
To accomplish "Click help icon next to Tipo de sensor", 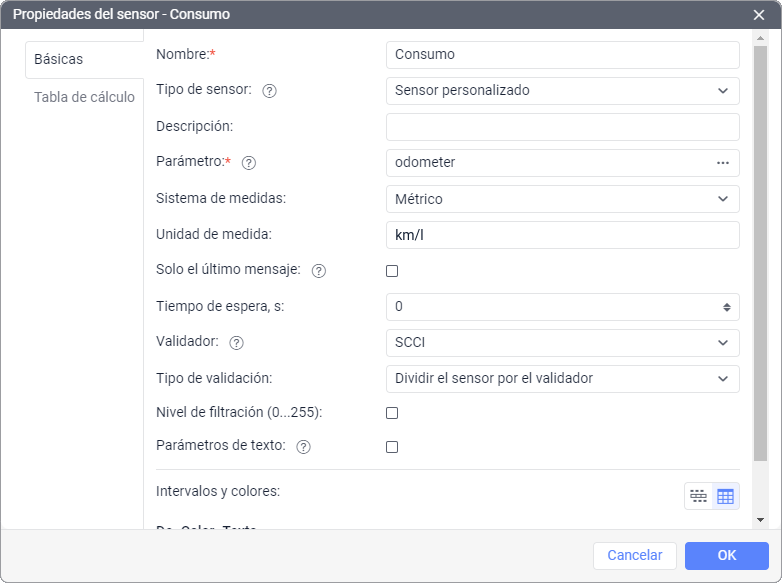I will [269, 91].
